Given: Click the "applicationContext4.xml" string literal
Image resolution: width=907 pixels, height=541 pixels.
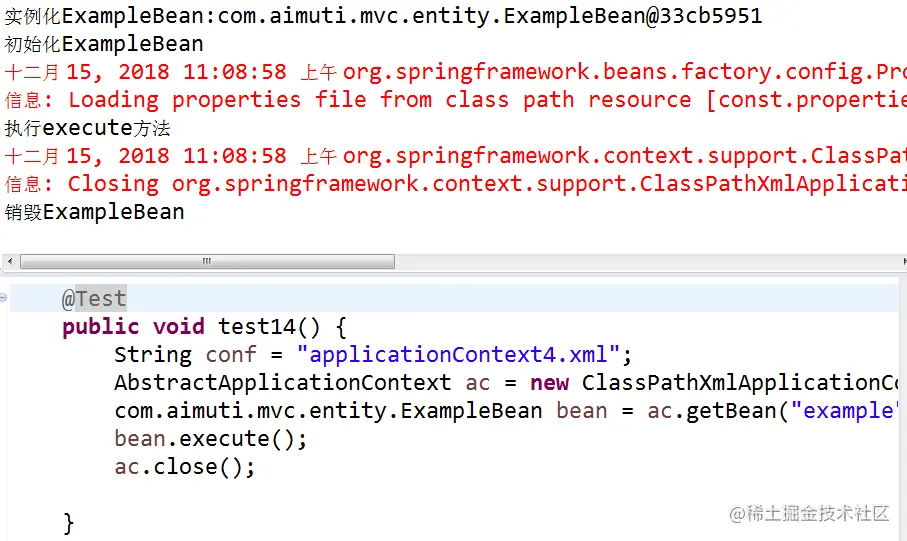Looking at the screenshot, I should click(458, 354).
